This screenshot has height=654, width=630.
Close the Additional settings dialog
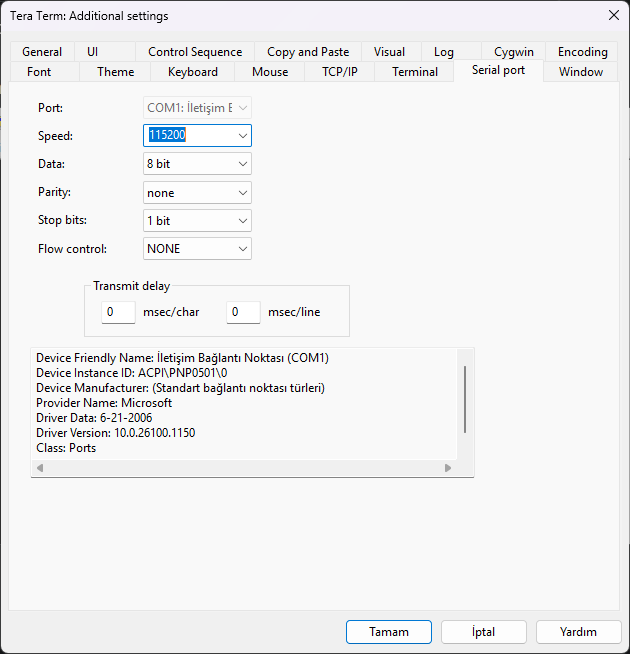[x=614, y=15]
